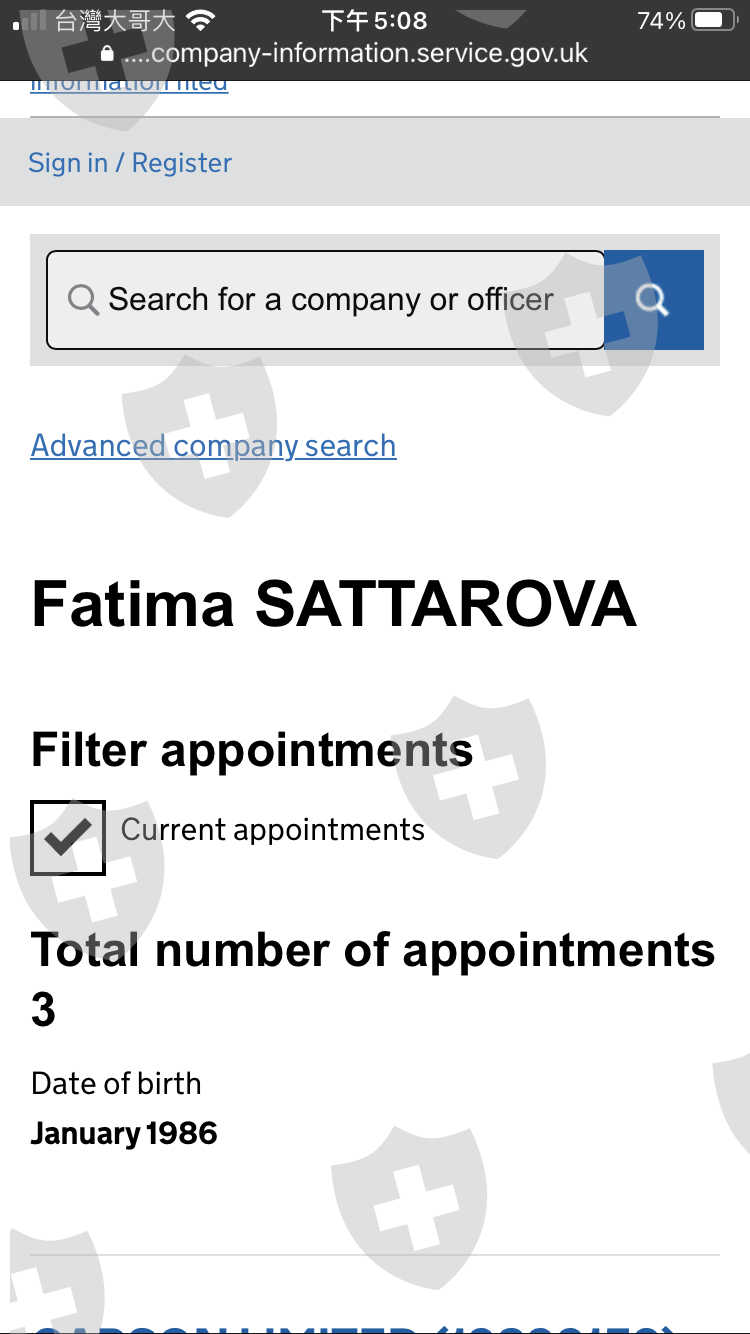Click the 'Filter appointments' heading

point(252,750)
